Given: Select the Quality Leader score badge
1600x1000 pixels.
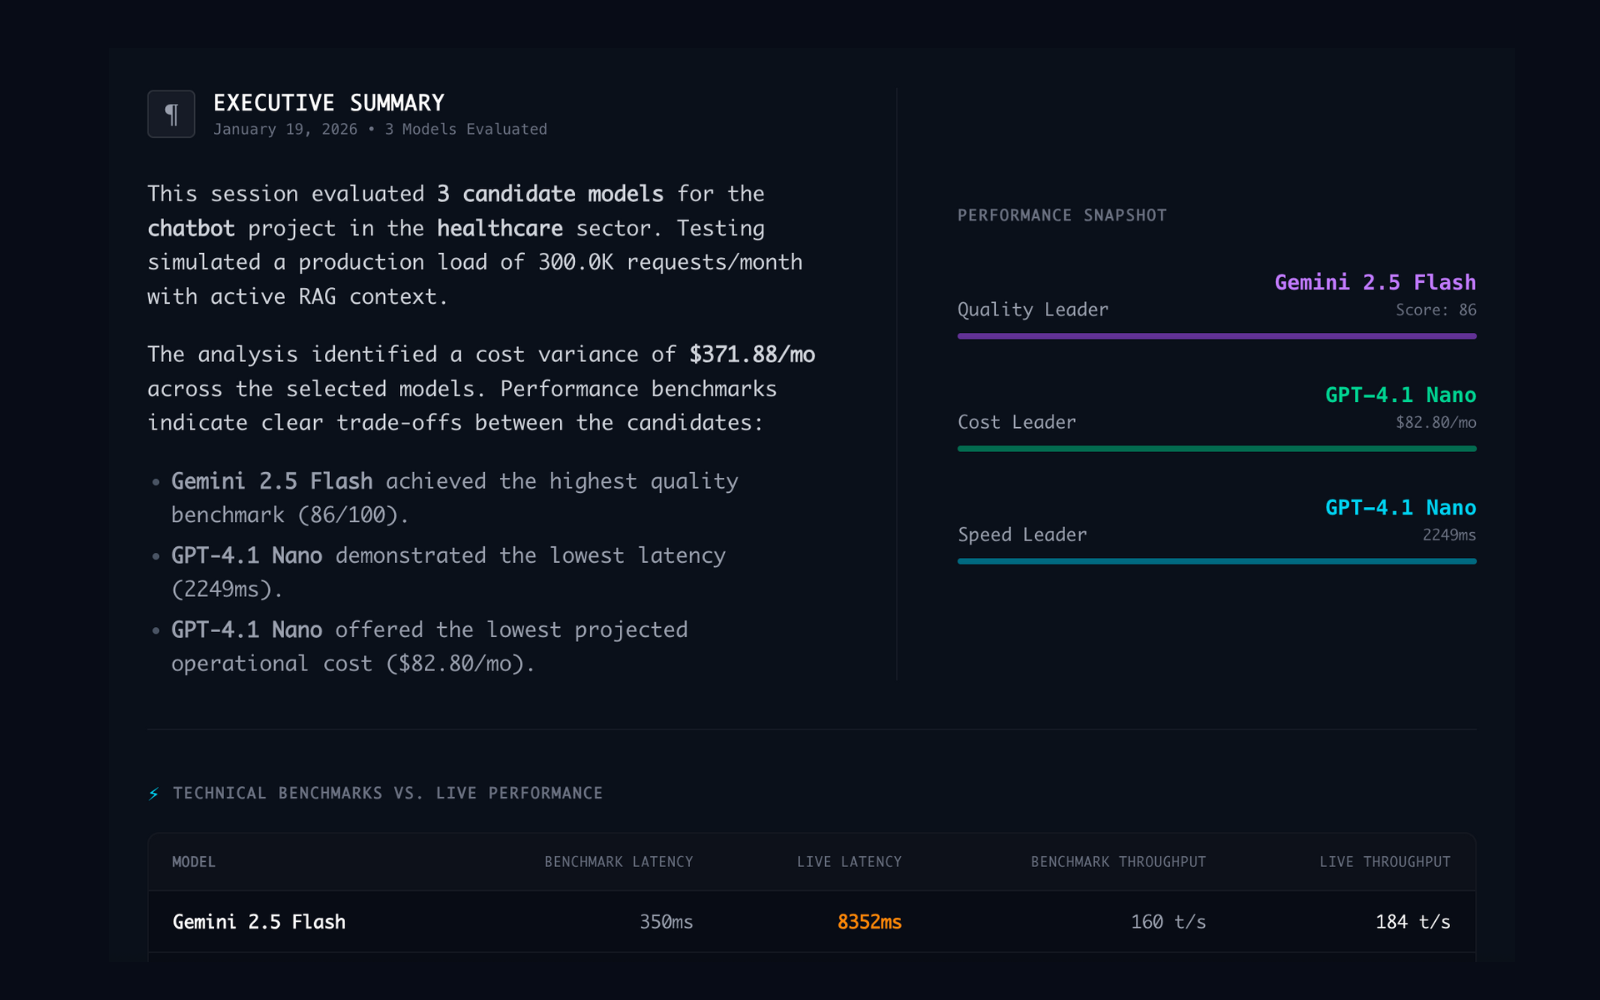Looking at the screenshot, I should 1430,310.
